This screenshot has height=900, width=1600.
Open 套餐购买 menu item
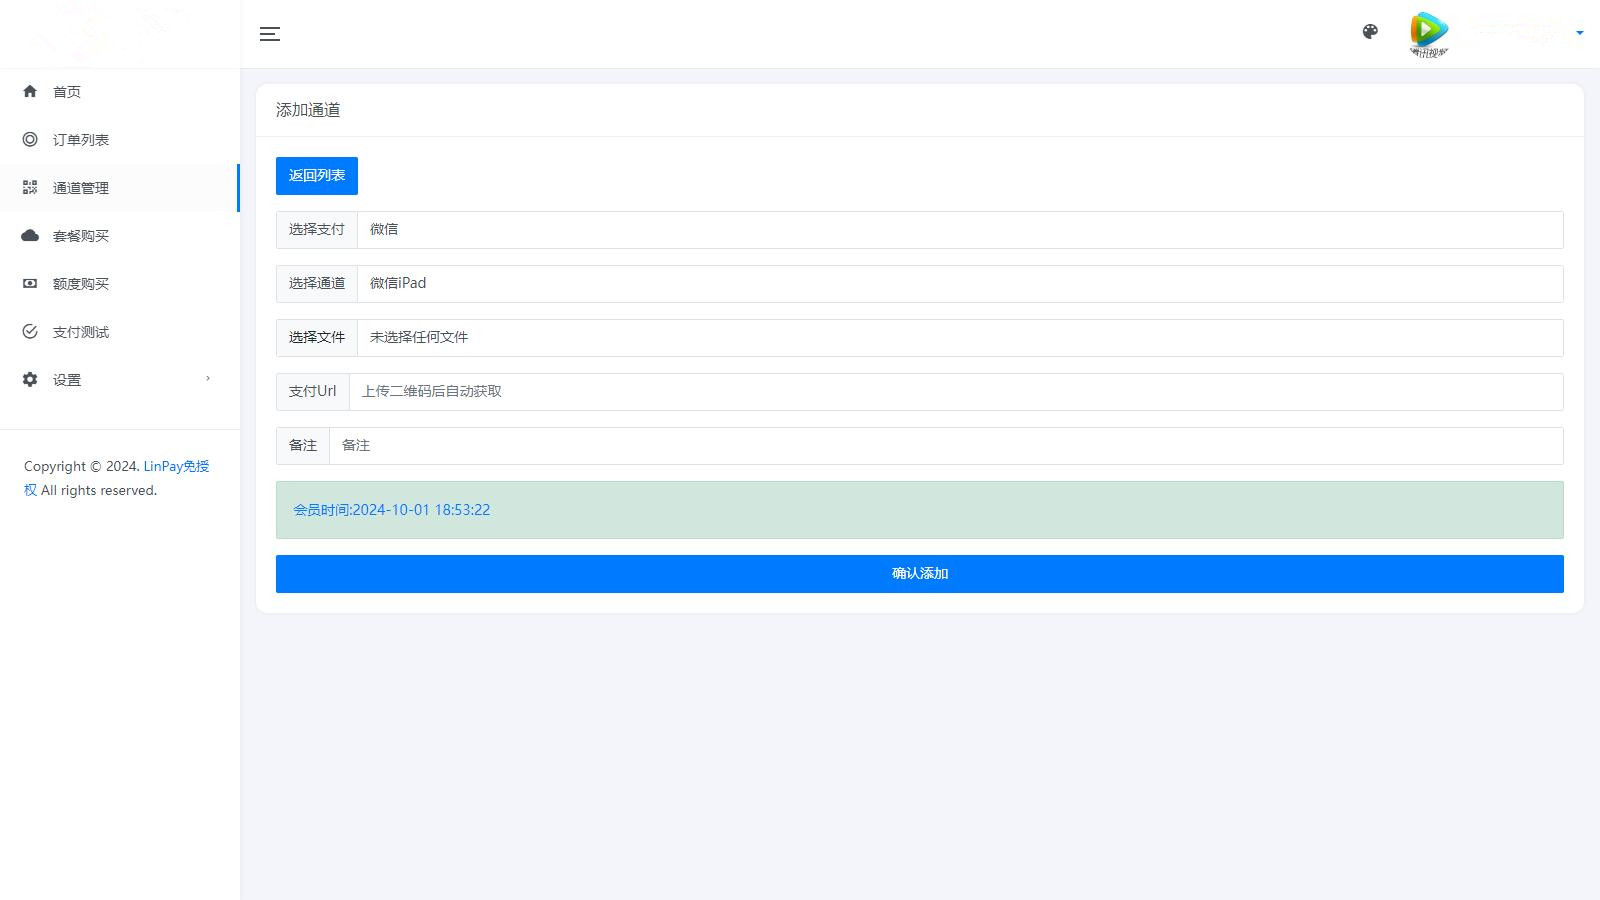(x=119, y=236)
